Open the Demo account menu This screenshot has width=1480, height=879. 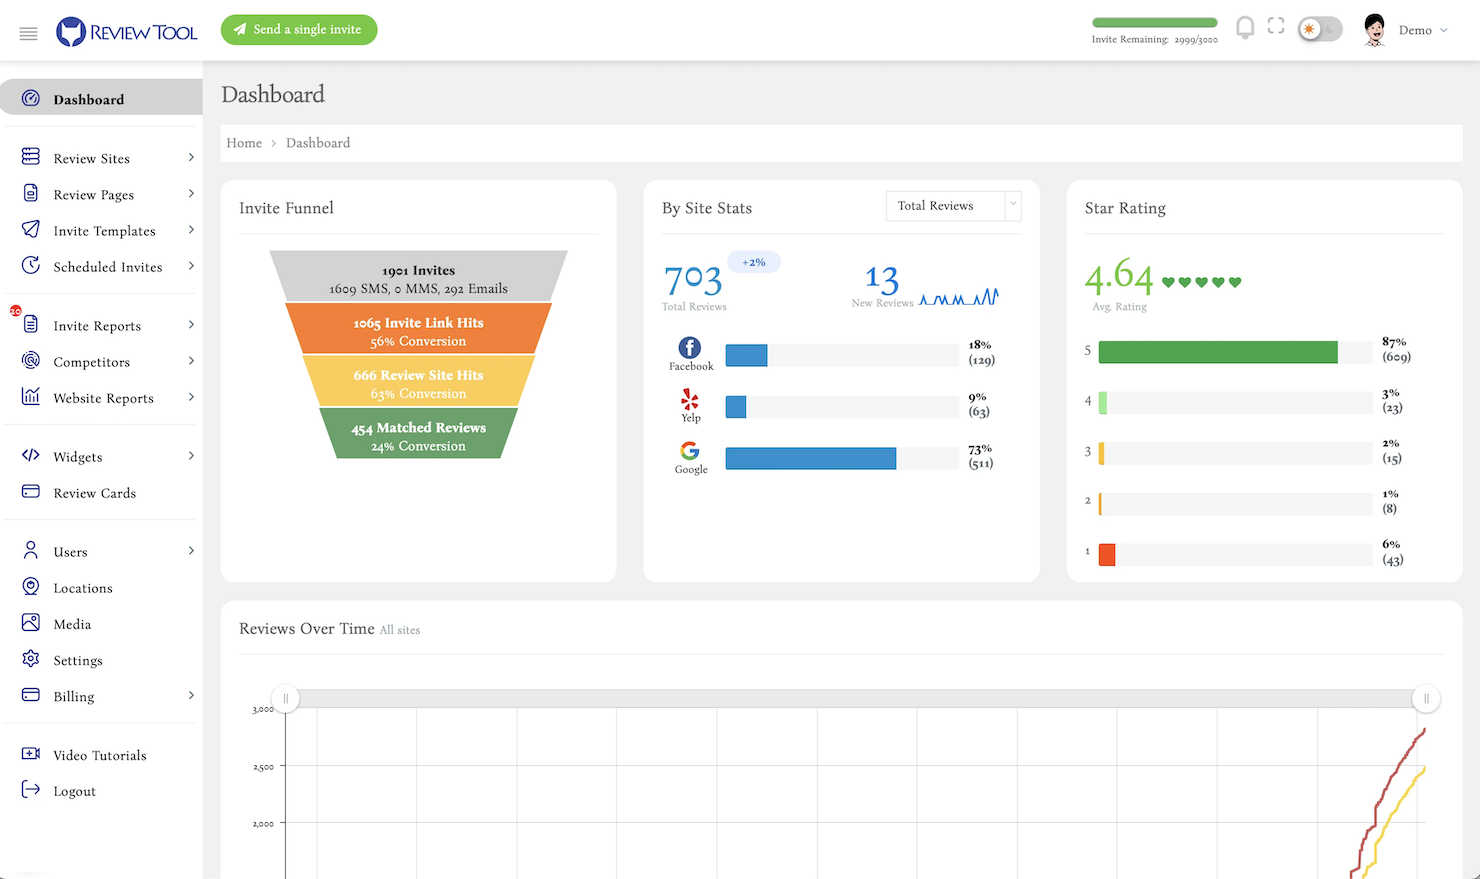click(1422, 30)
